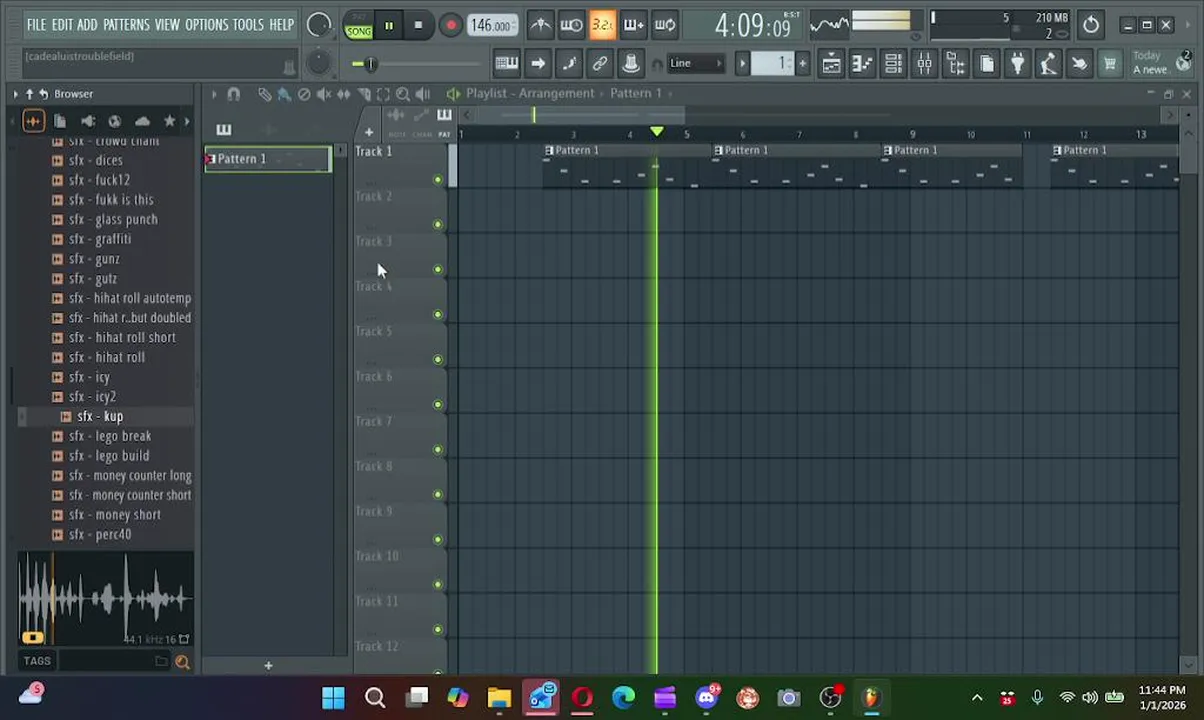1204x720 pixels.
Task: Open the OPTIONS menu
Action: (206, 24)
